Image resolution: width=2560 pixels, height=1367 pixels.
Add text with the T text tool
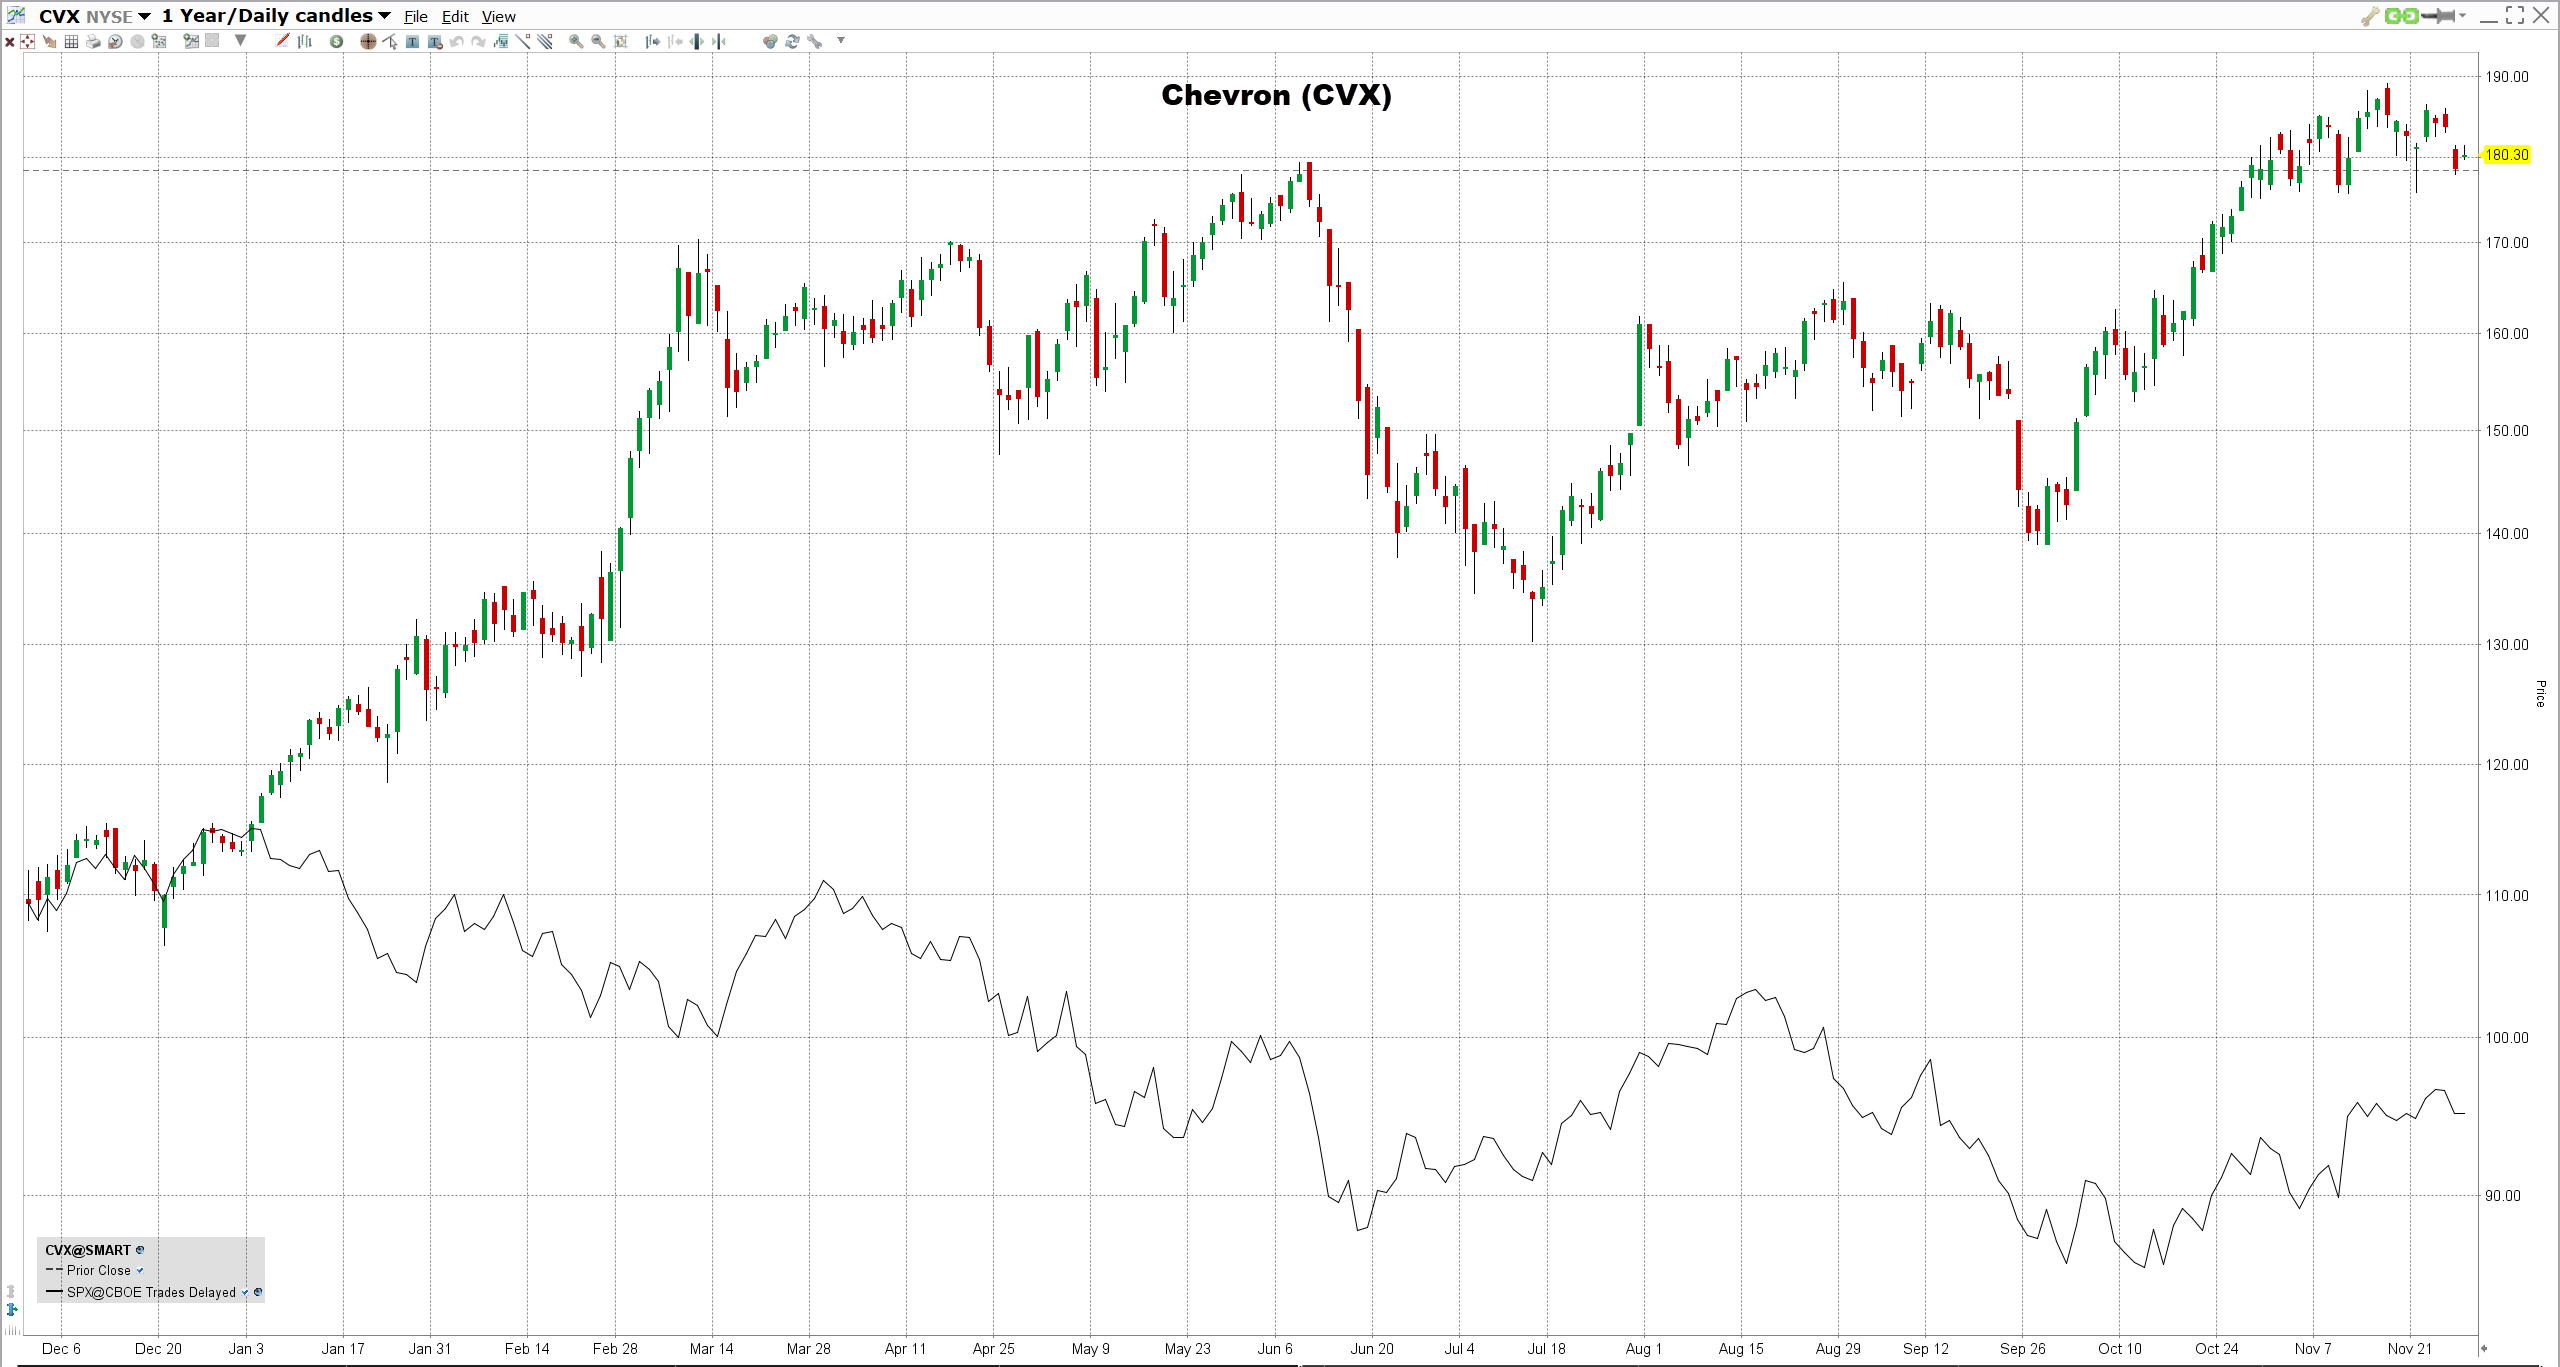tap(412, 41)
